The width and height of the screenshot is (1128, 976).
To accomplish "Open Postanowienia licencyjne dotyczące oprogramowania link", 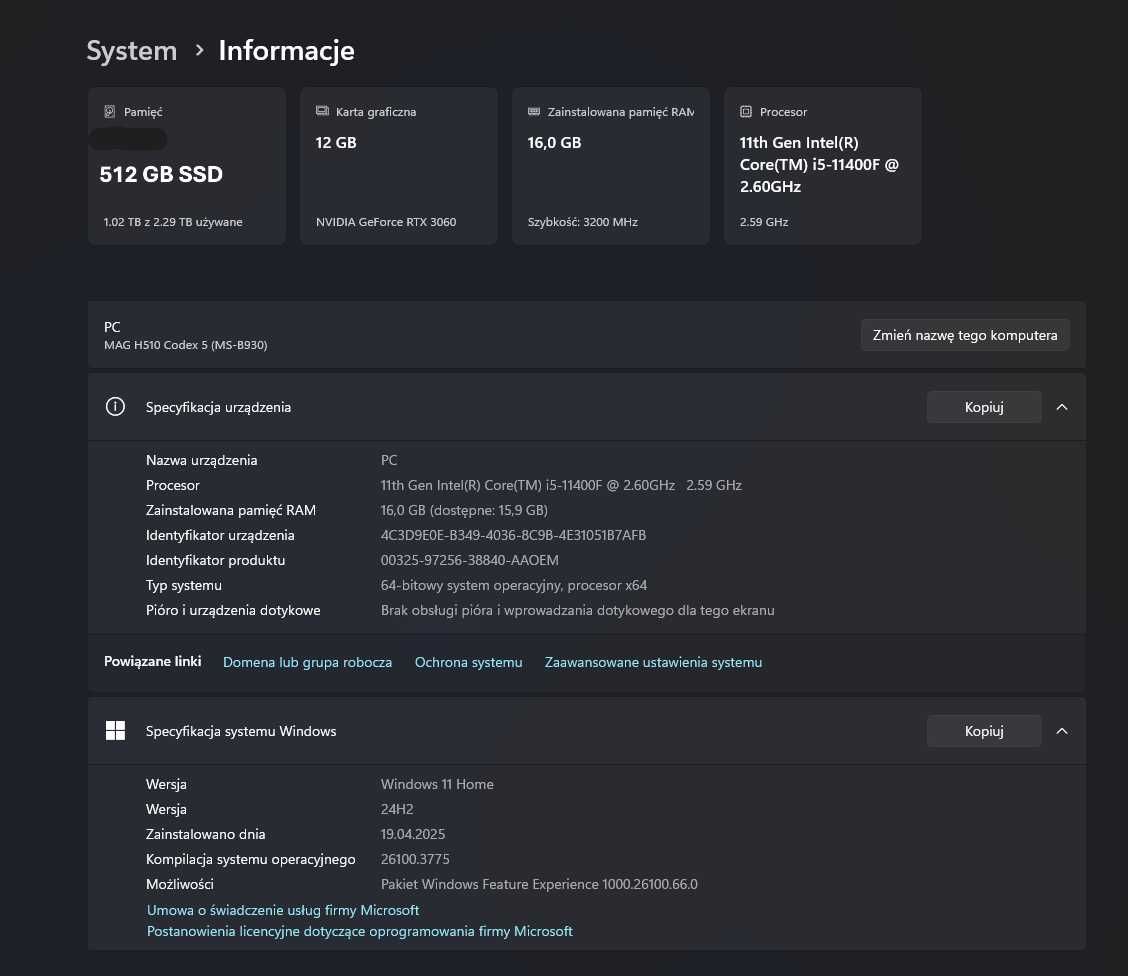I will click(x=360, y=931).
